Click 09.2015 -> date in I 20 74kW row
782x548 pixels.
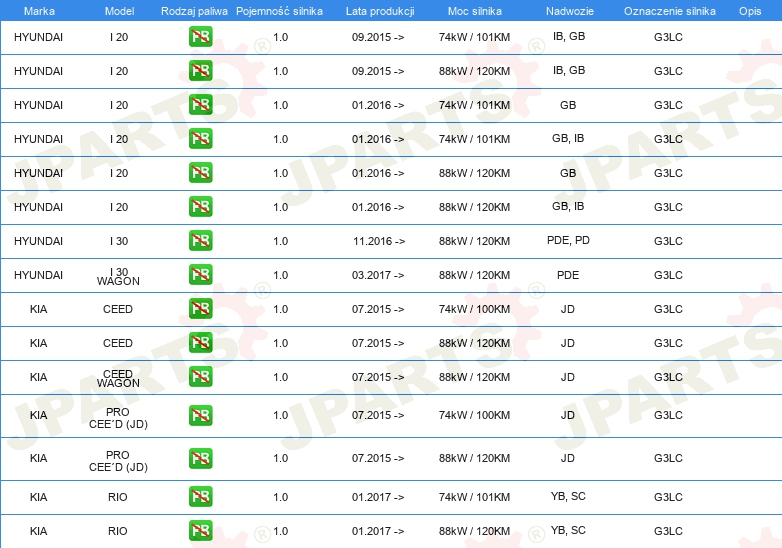pos(378,37)
